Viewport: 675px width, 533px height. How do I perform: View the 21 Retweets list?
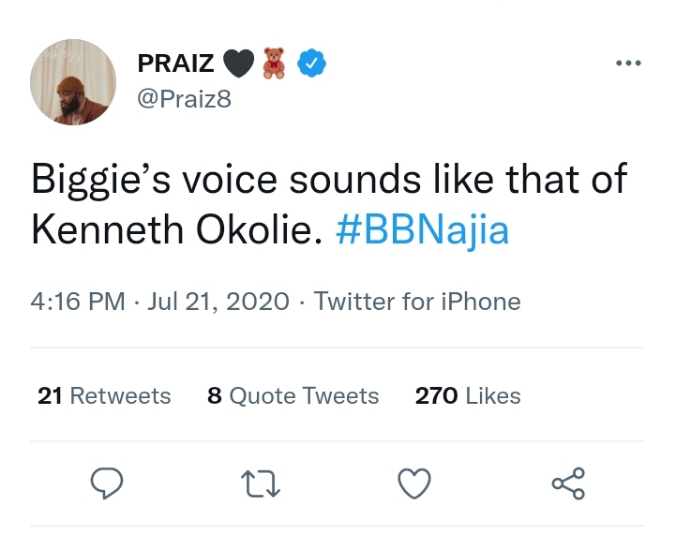(x=104, y=396)
